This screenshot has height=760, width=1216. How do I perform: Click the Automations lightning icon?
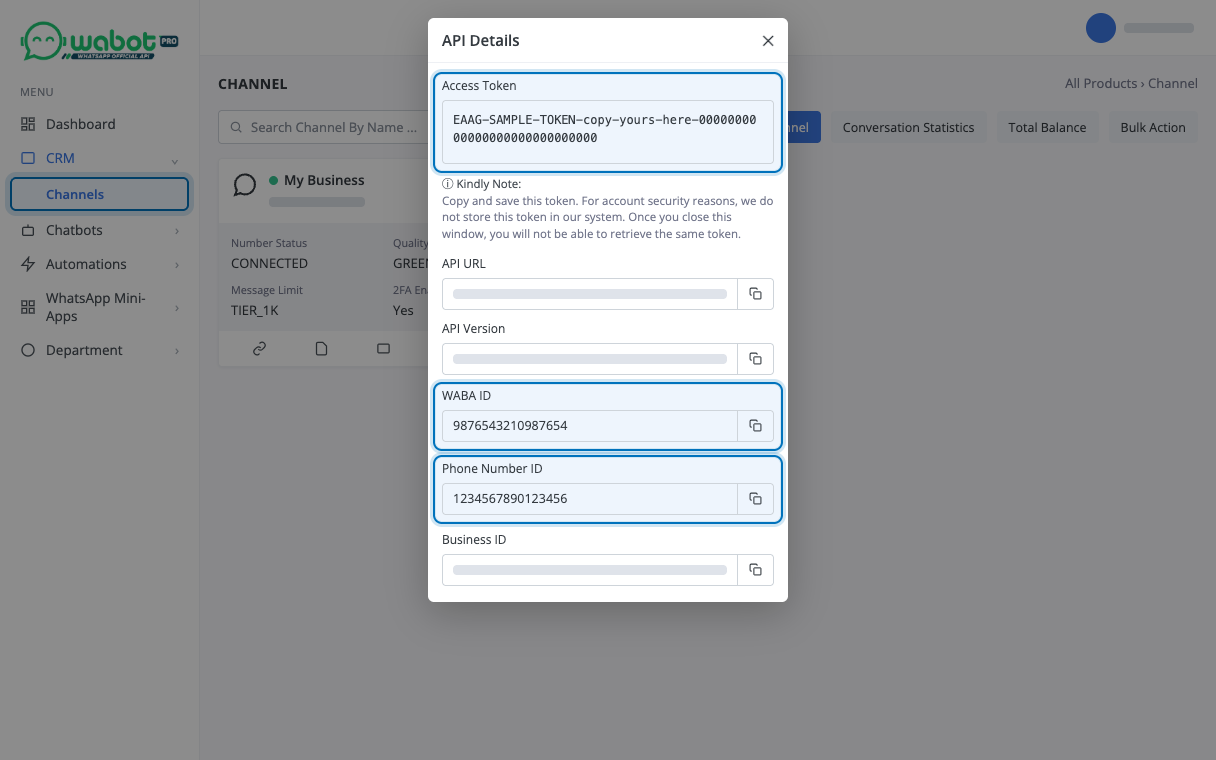tap(28, 264)
